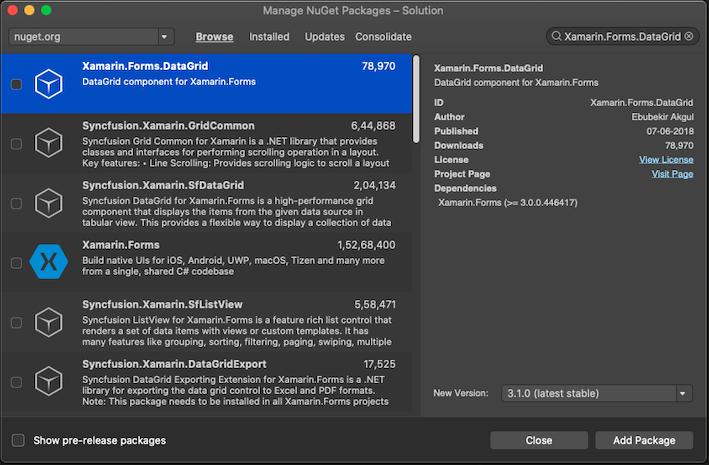Screen dimensions: 709x465
Task: Switch to the Installed tab
Action: pyautogui.click(x=269, y=37)
